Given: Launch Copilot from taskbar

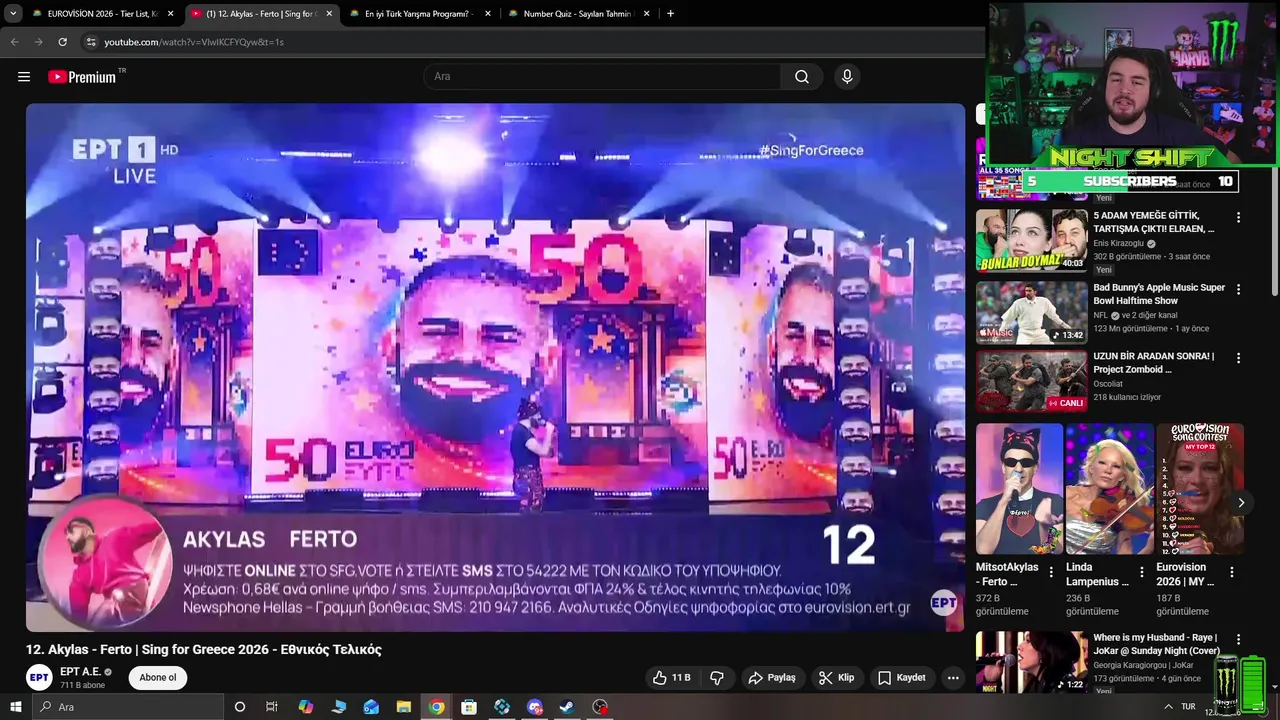Looking at the screenshot, I should tap(305, 707).
